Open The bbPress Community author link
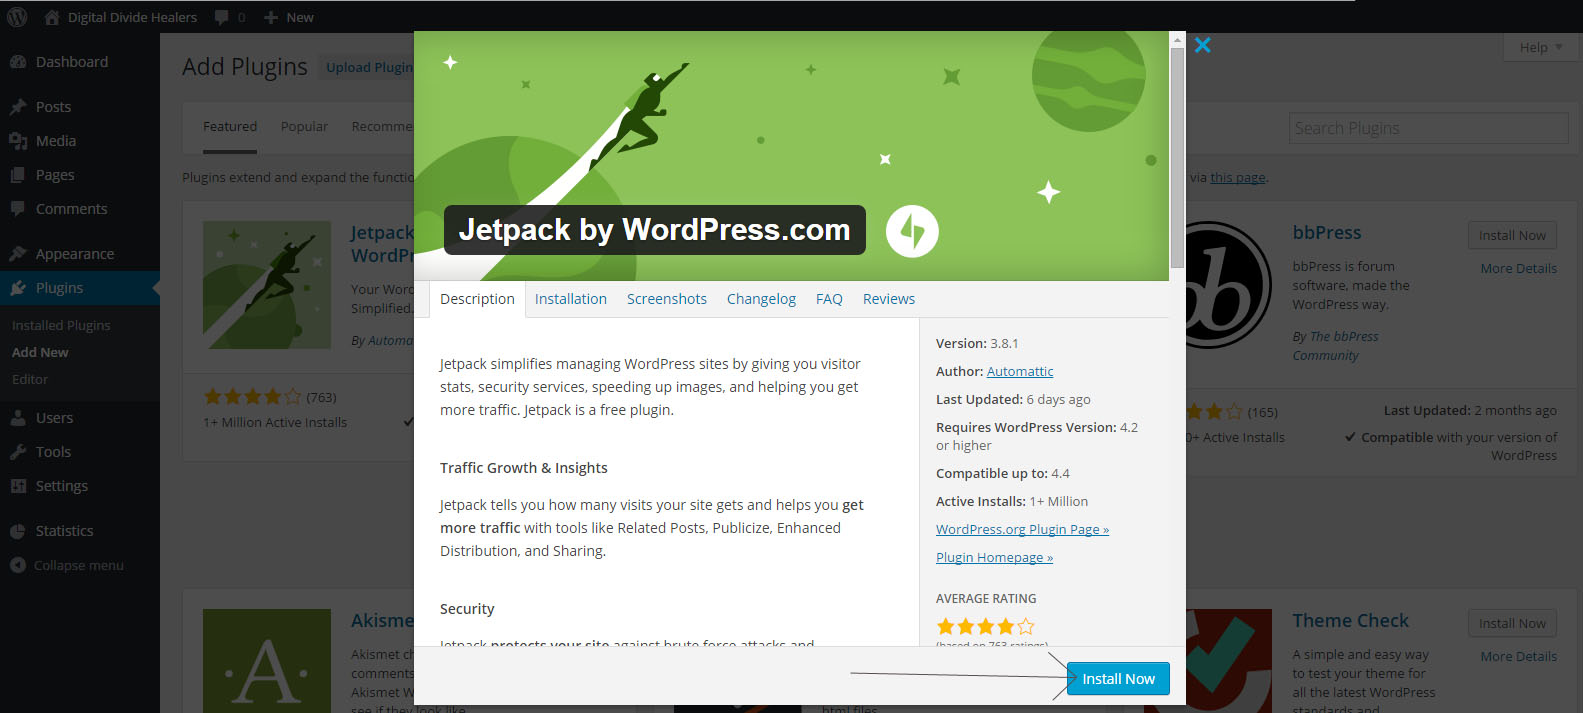 (x=1336, y=346)
